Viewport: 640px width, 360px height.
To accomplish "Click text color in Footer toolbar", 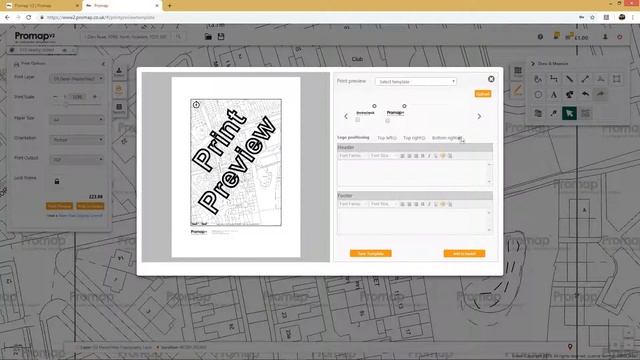I will [442, 204].
